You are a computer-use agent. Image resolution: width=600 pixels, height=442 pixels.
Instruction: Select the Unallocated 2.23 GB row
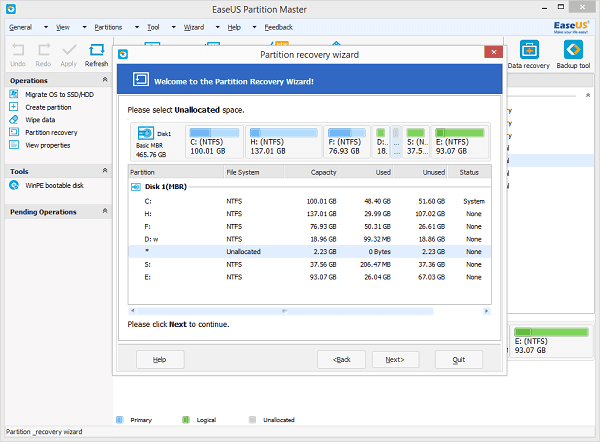[310, 251]
